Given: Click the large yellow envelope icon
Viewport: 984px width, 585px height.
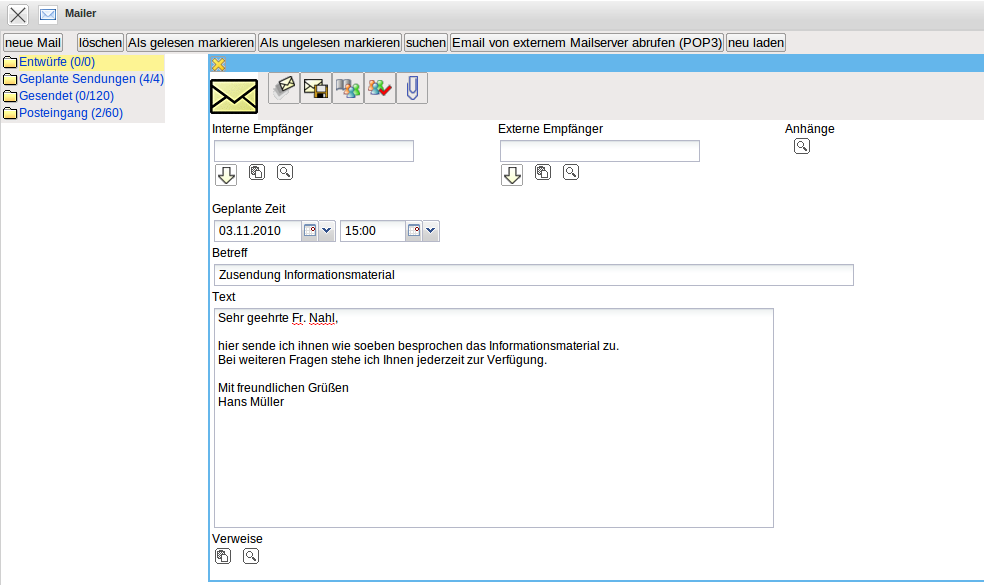Looking at the screenshot, I should click(234, 97).
